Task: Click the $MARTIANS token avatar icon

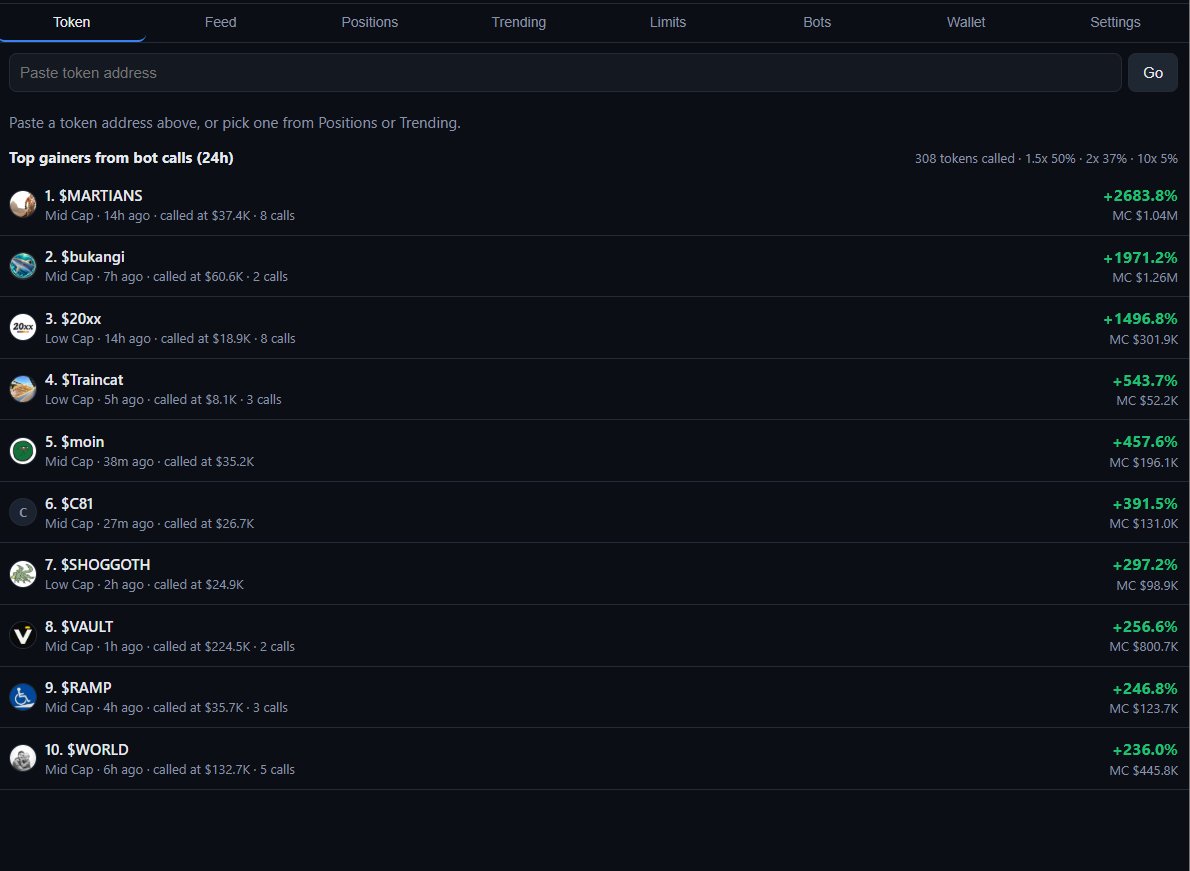Action: coord(23,205)
